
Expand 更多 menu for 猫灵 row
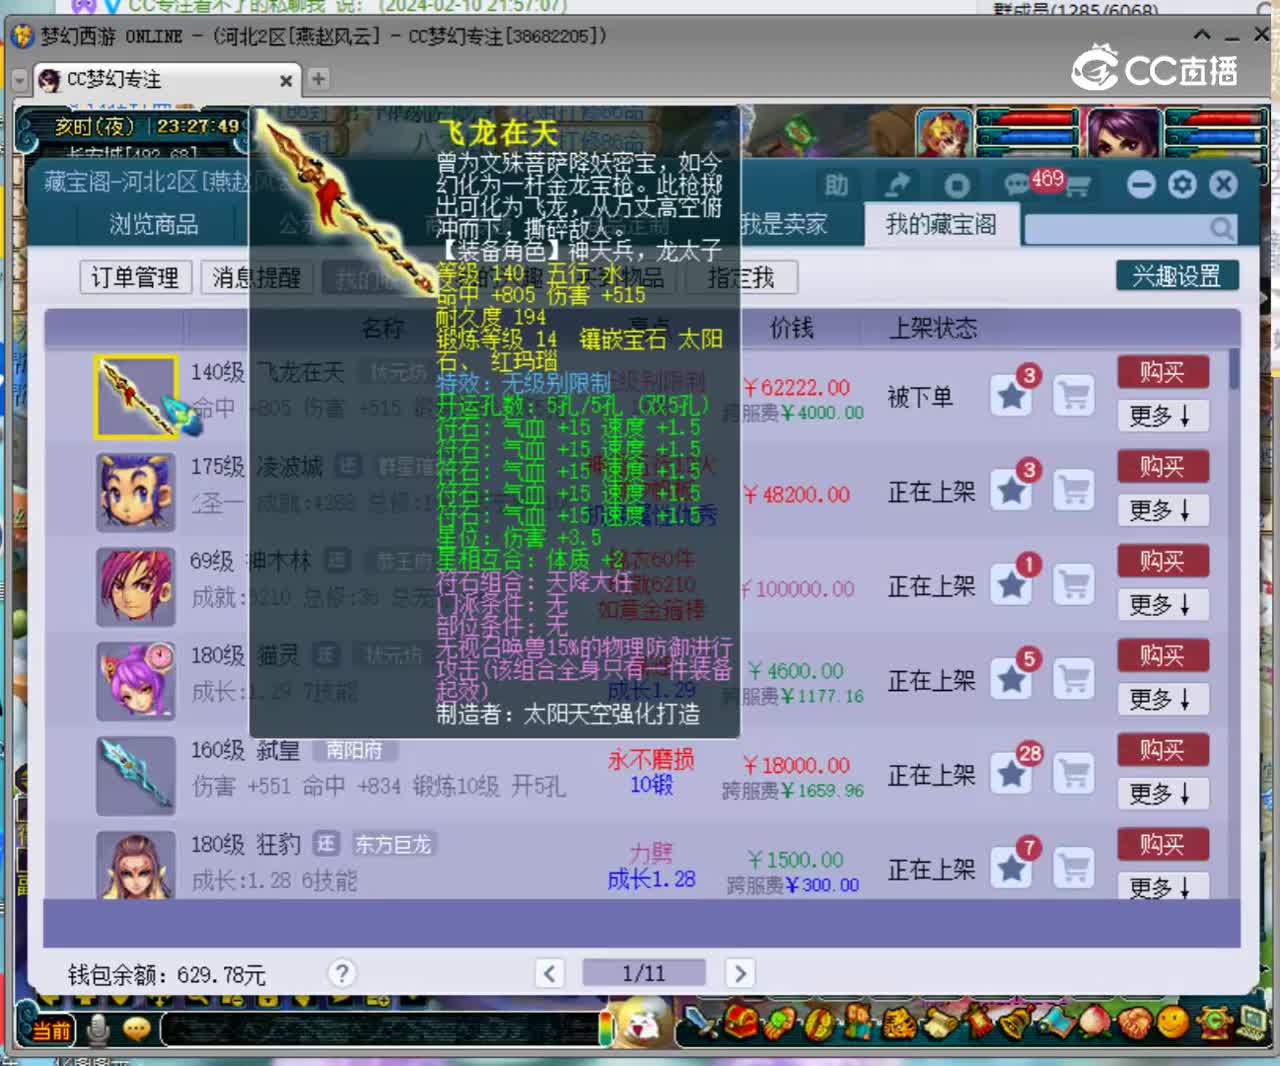(x=1162, y=698)
